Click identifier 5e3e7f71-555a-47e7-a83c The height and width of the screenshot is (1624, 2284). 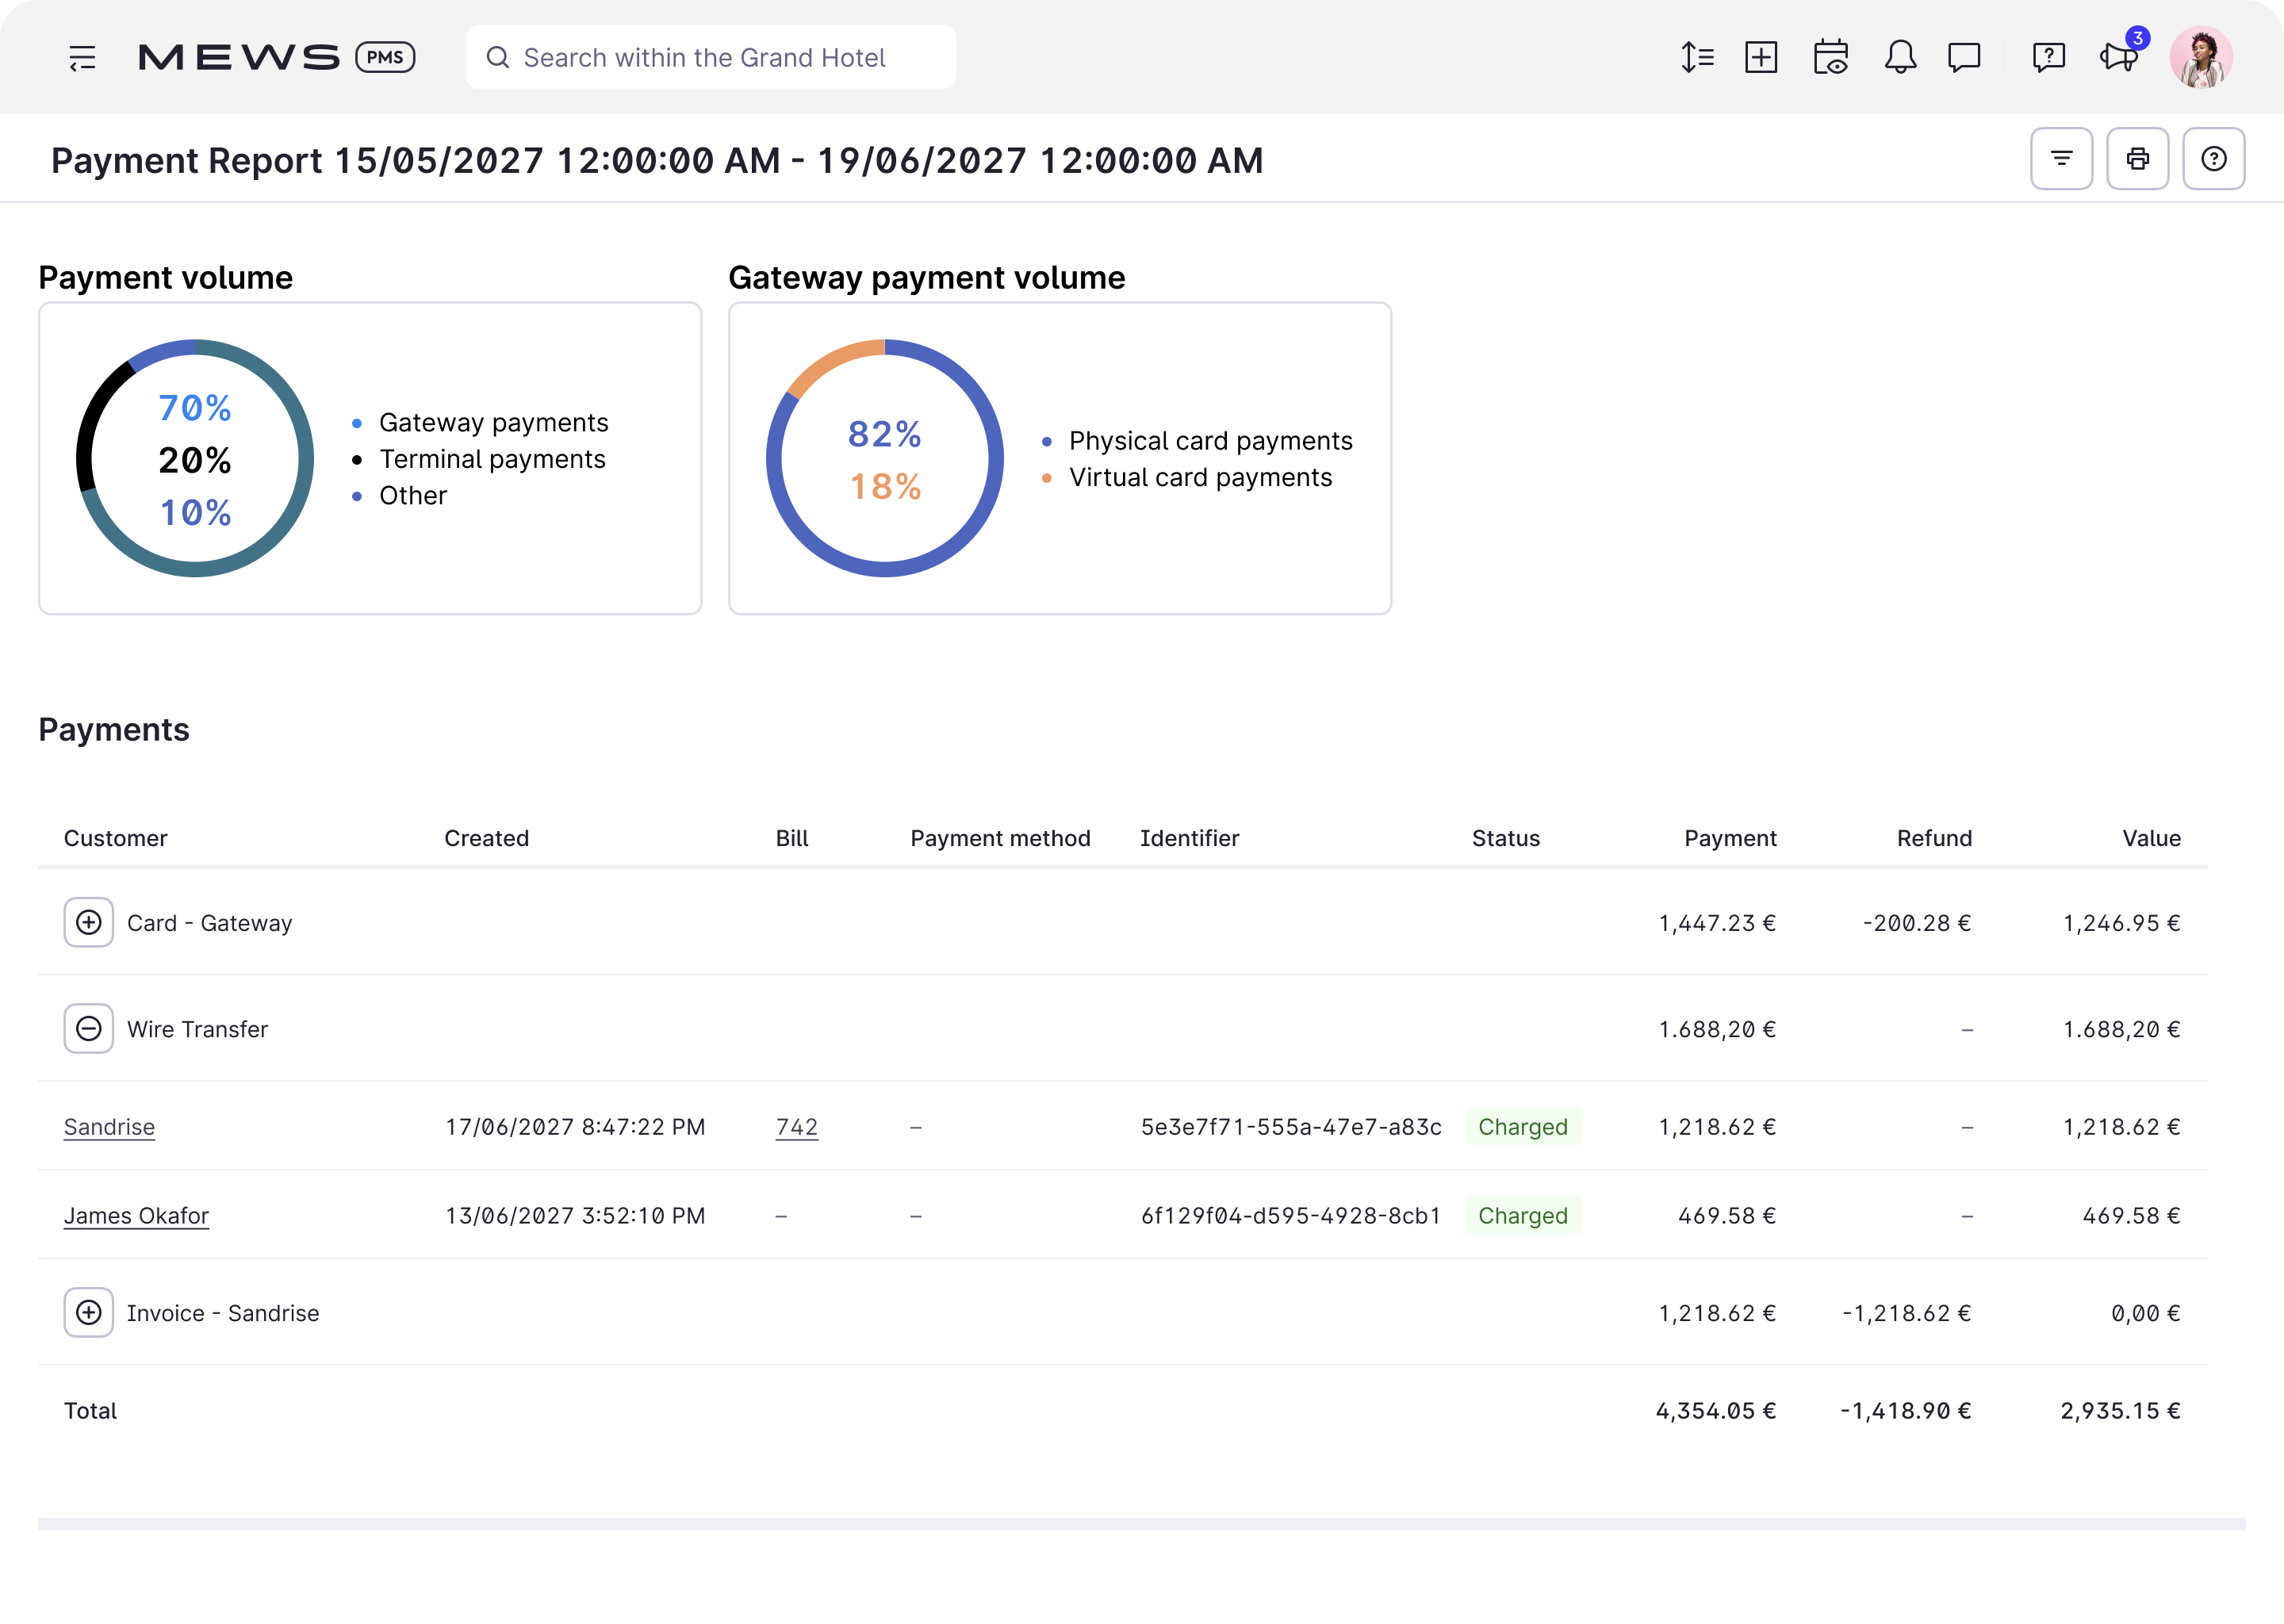pyautogui.click(x=1291, y=1127)
